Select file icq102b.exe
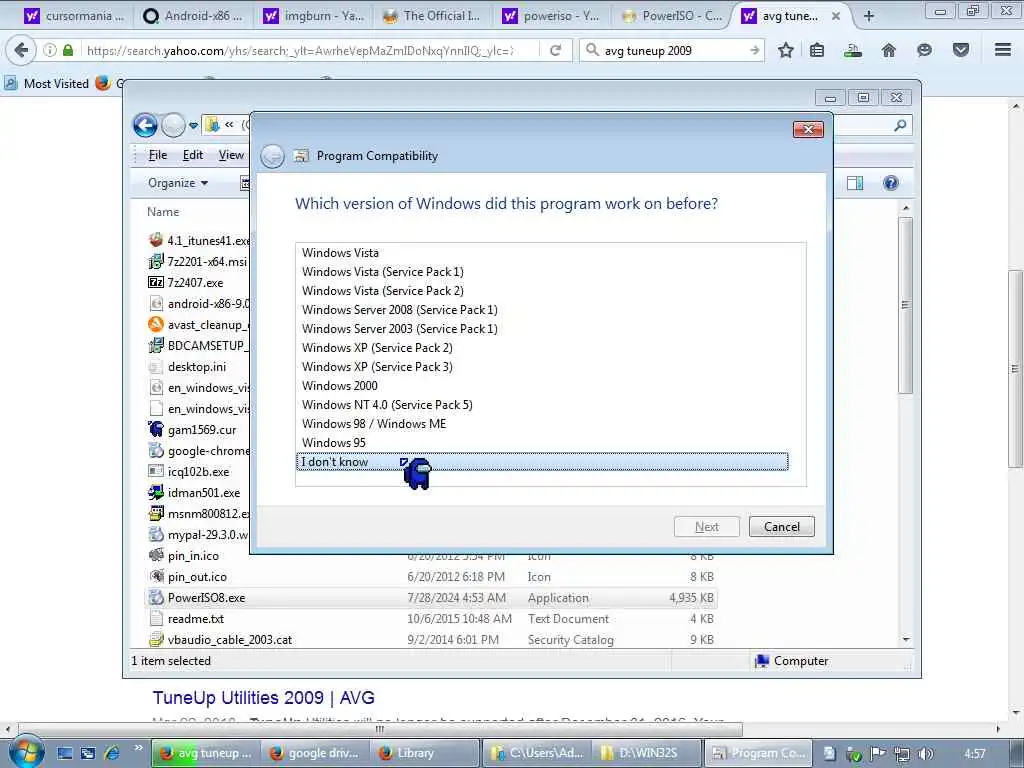 (189, 471)
